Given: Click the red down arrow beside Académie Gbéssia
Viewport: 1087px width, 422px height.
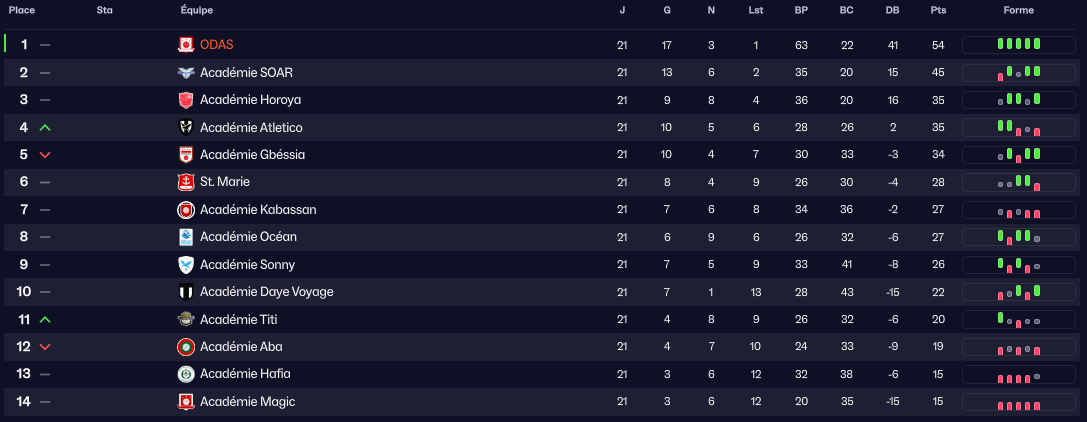Looking at the screenshot, I should tap(44, 155).
